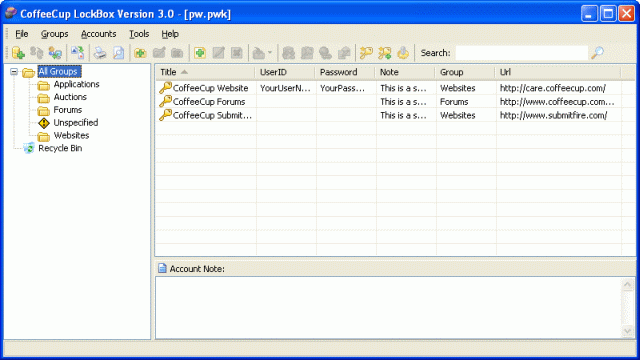640x360 pixels.
Task: Open dropdown arrow beside move-to-group icon
Action: point(270,53)
